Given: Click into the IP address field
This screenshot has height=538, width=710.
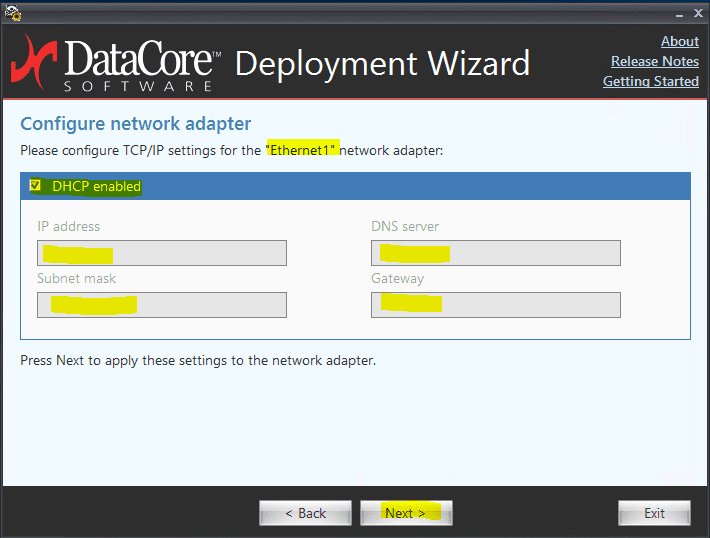Looking at the screenshot, I should coord(162,253).
